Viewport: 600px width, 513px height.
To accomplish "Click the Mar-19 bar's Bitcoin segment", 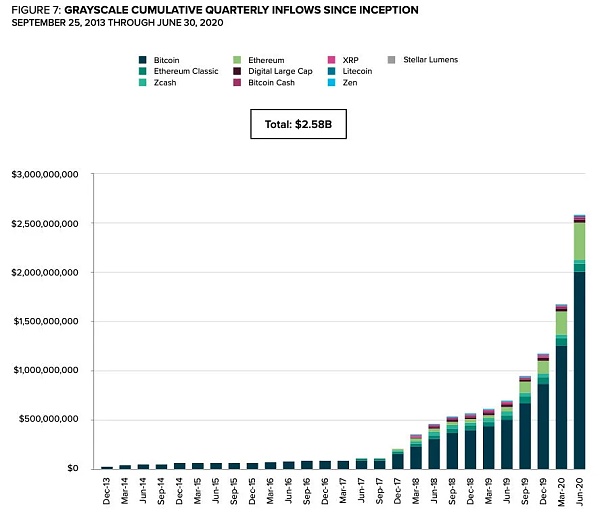I will point(489,448).
